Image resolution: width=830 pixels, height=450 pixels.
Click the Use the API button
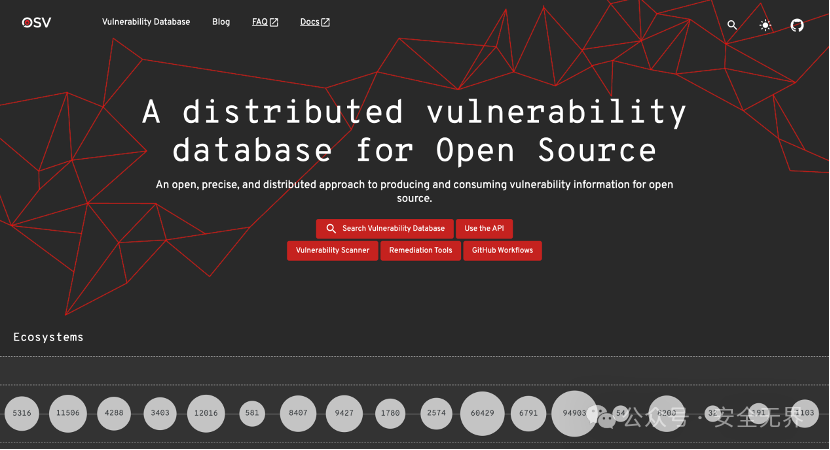click(x=484, y=229)
